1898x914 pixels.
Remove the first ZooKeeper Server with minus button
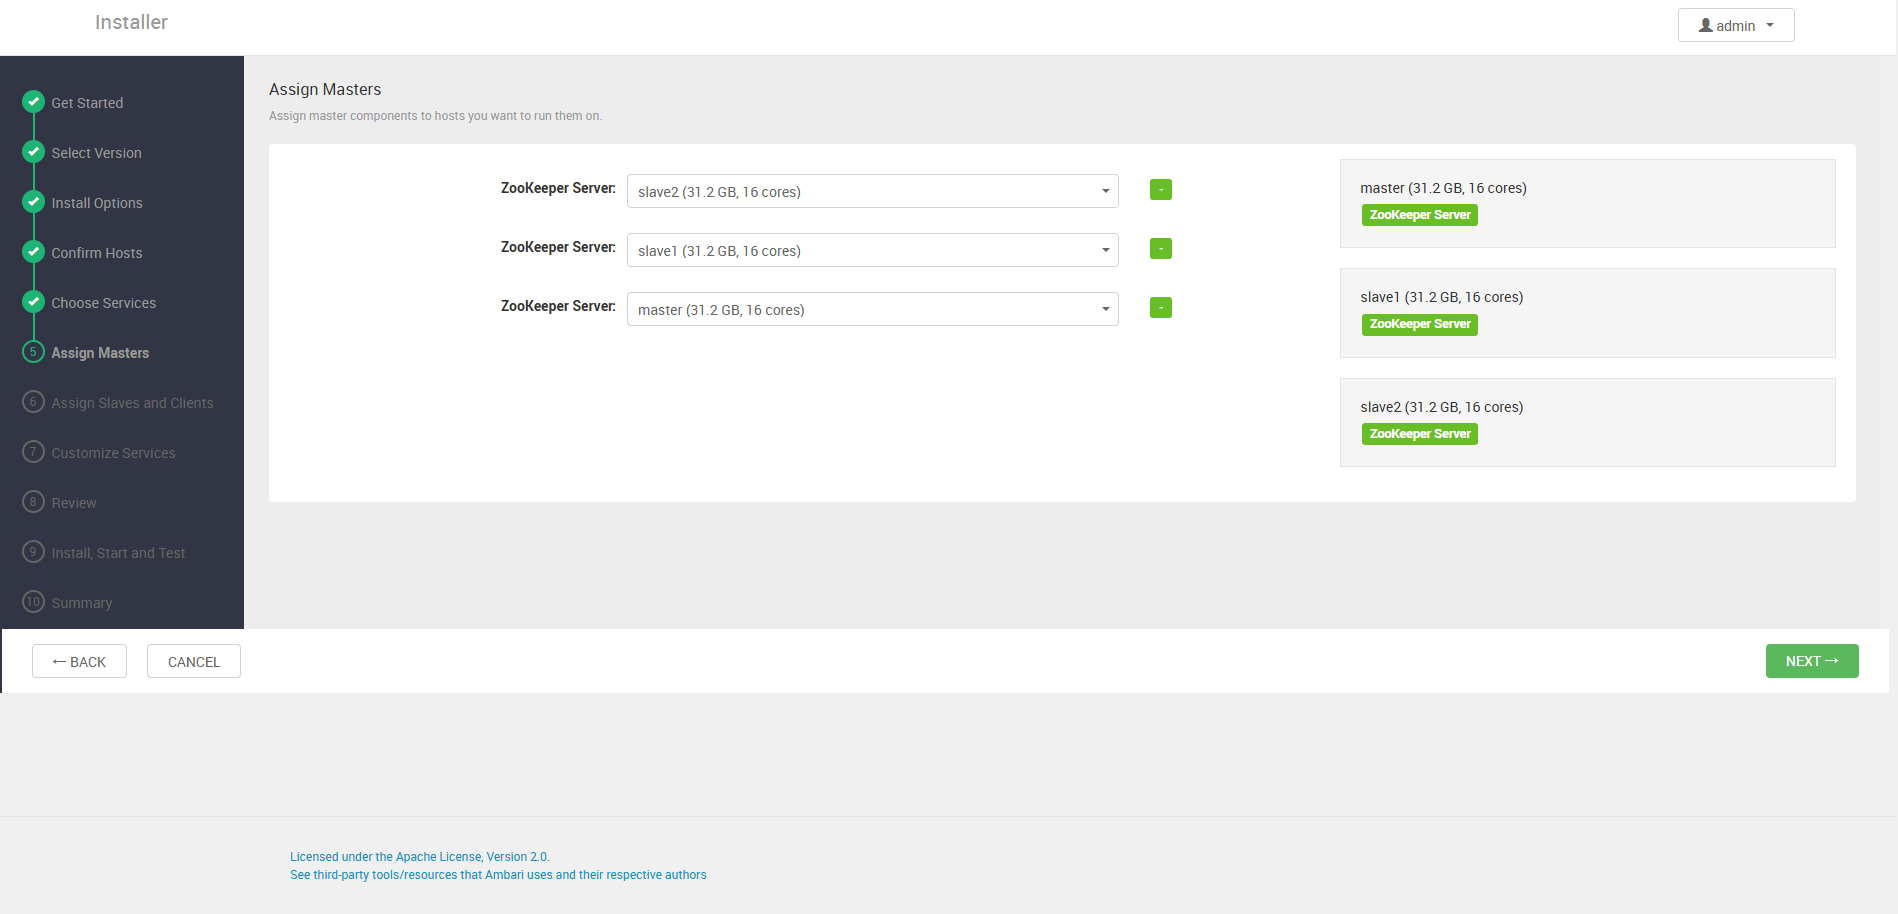(x=1160, y=189)
